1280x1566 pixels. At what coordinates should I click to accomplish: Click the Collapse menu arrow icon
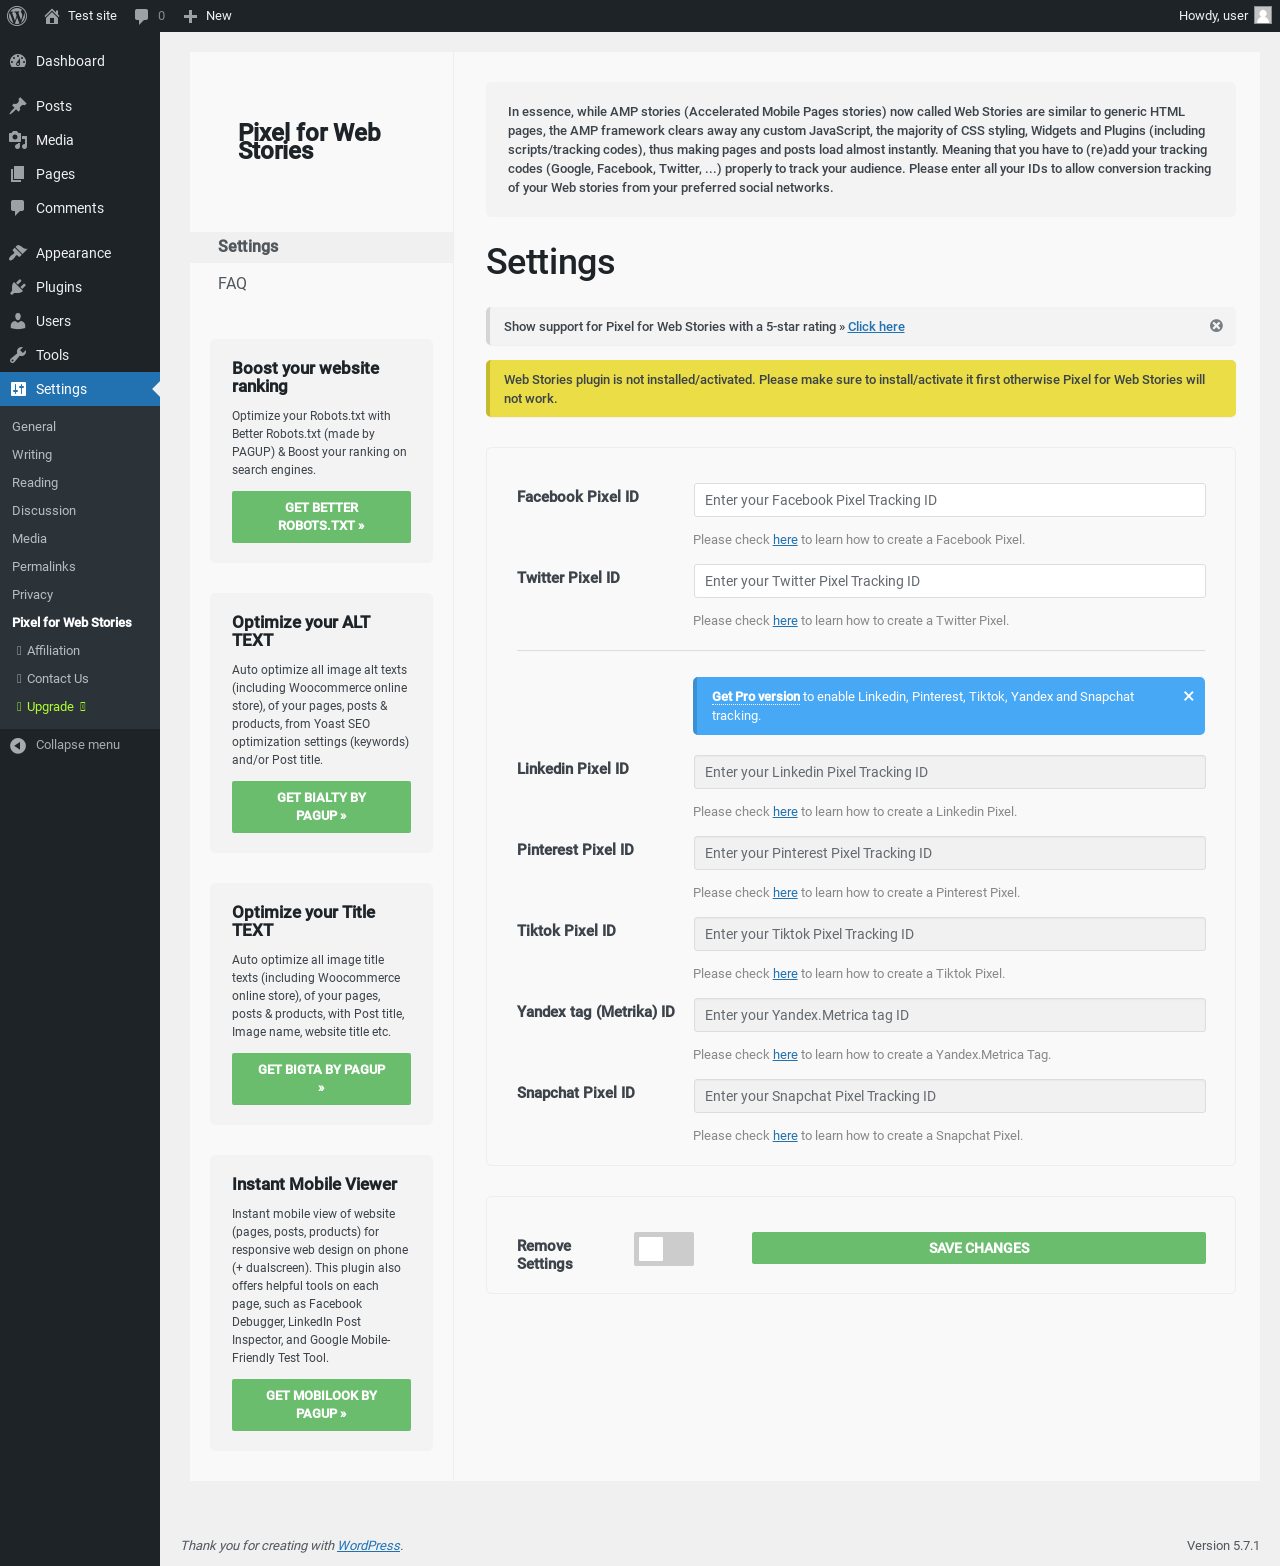(18, 745)
